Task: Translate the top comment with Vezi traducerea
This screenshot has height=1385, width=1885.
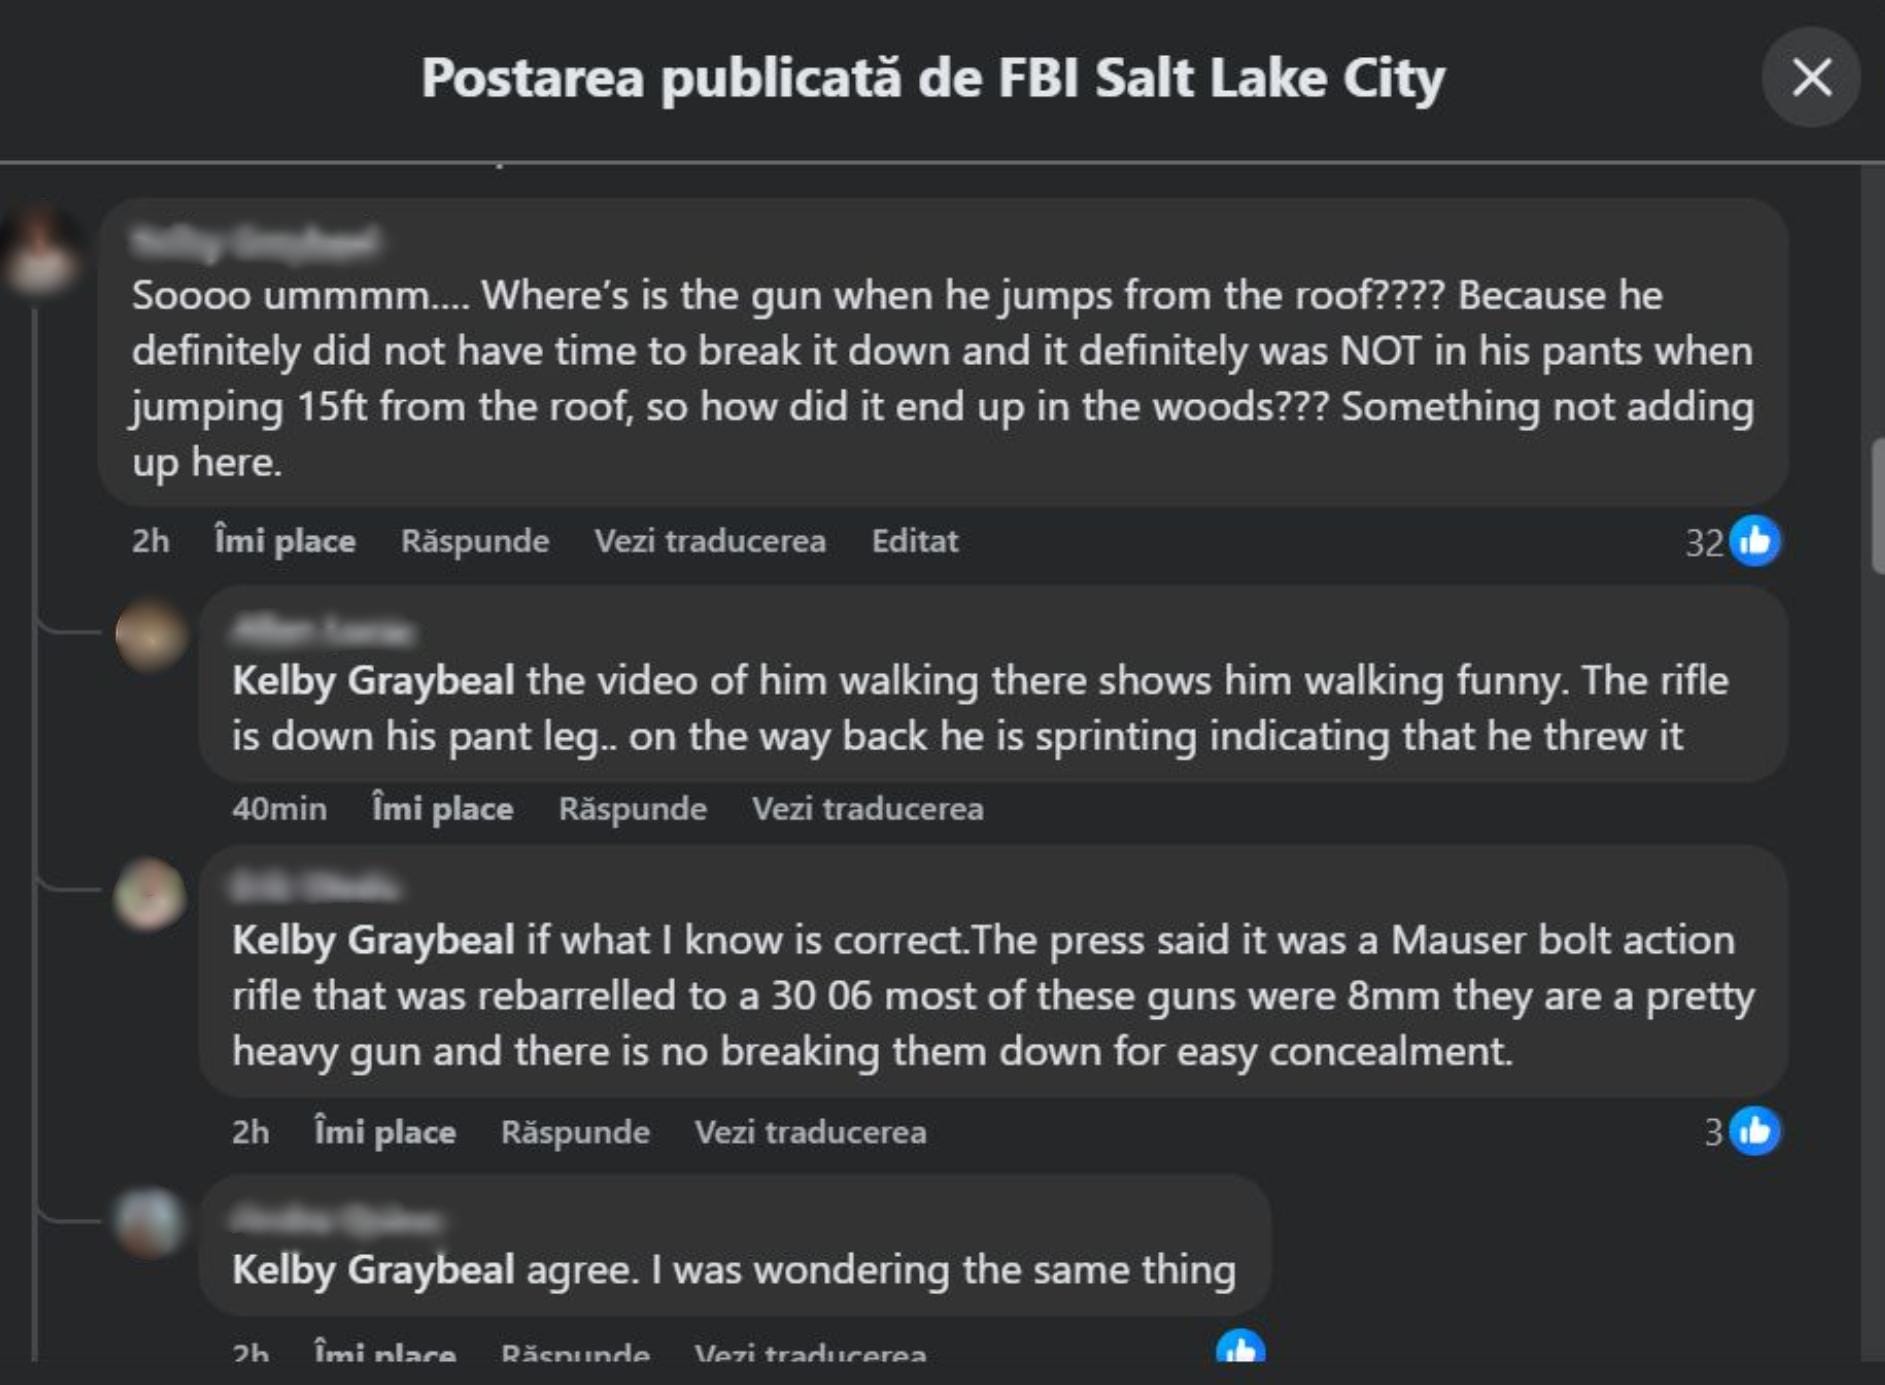Action: [x=710, y=541]
